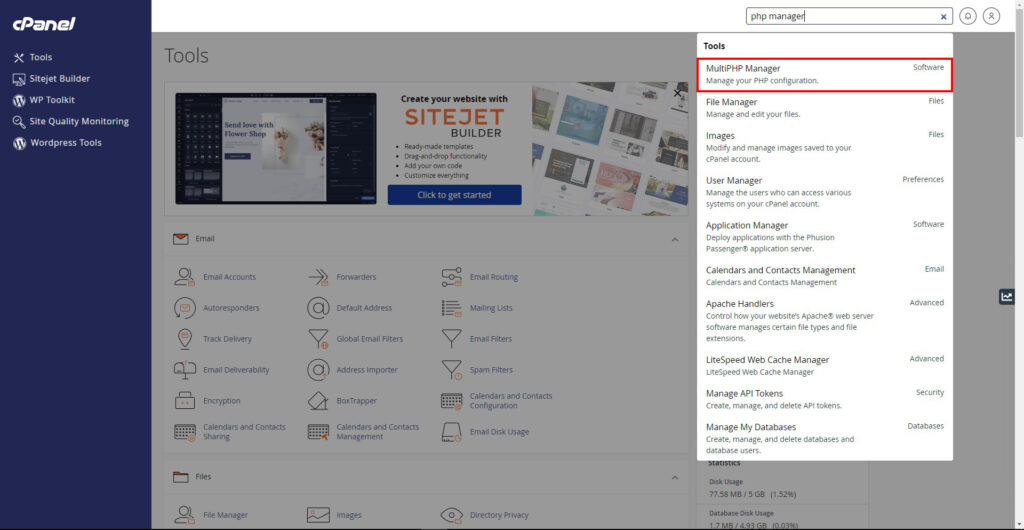Select Manage My Databases search result
Screen dimensions: 1024x530
tap(825, 439)
